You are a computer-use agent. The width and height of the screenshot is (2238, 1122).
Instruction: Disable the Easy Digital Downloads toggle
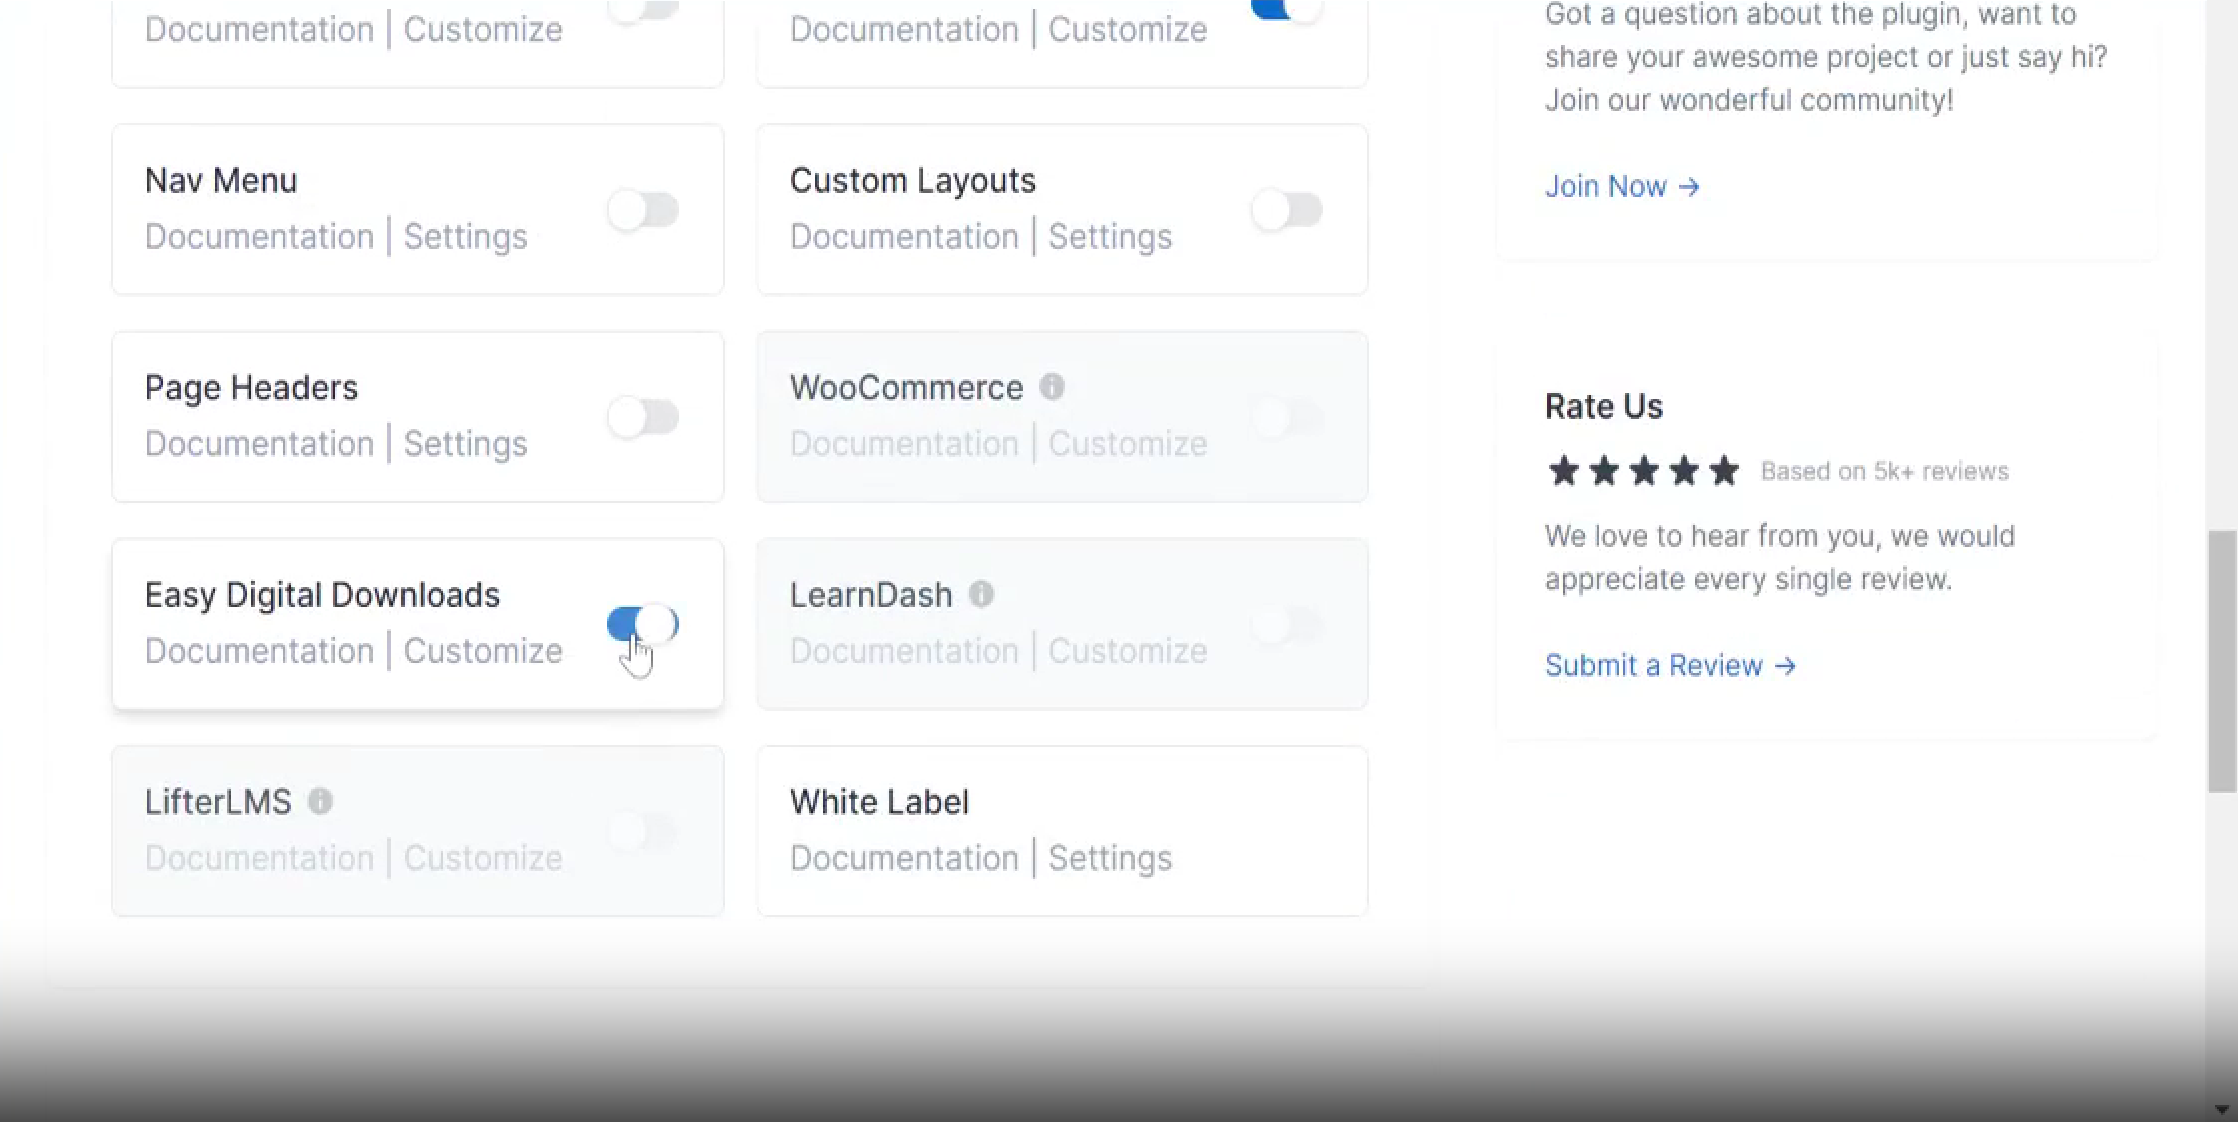(x=643, y=624)
